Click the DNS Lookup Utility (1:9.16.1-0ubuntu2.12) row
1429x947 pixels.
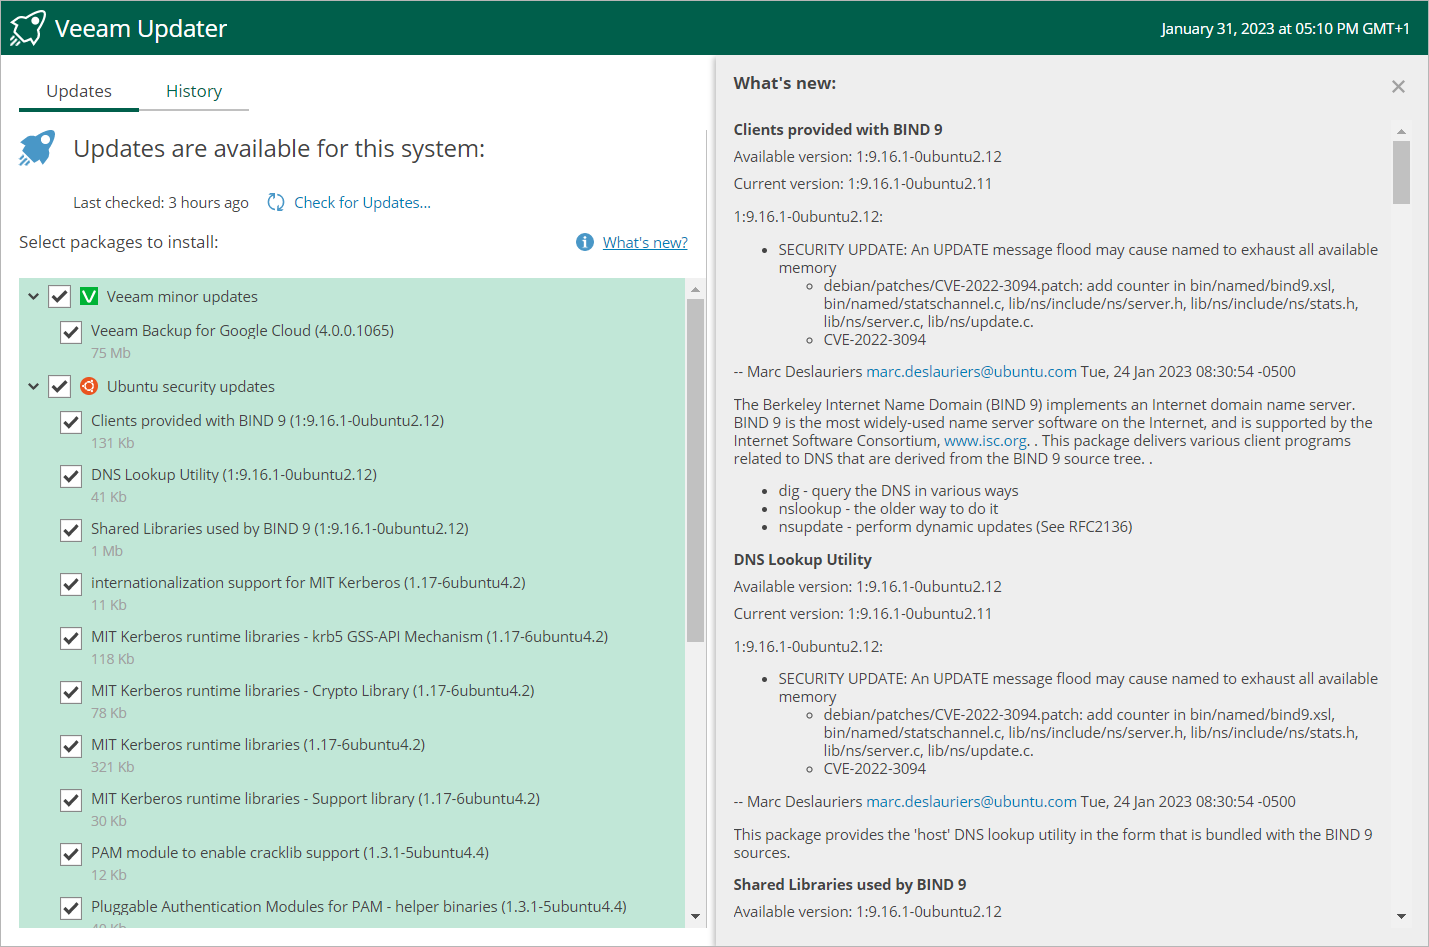352,485
